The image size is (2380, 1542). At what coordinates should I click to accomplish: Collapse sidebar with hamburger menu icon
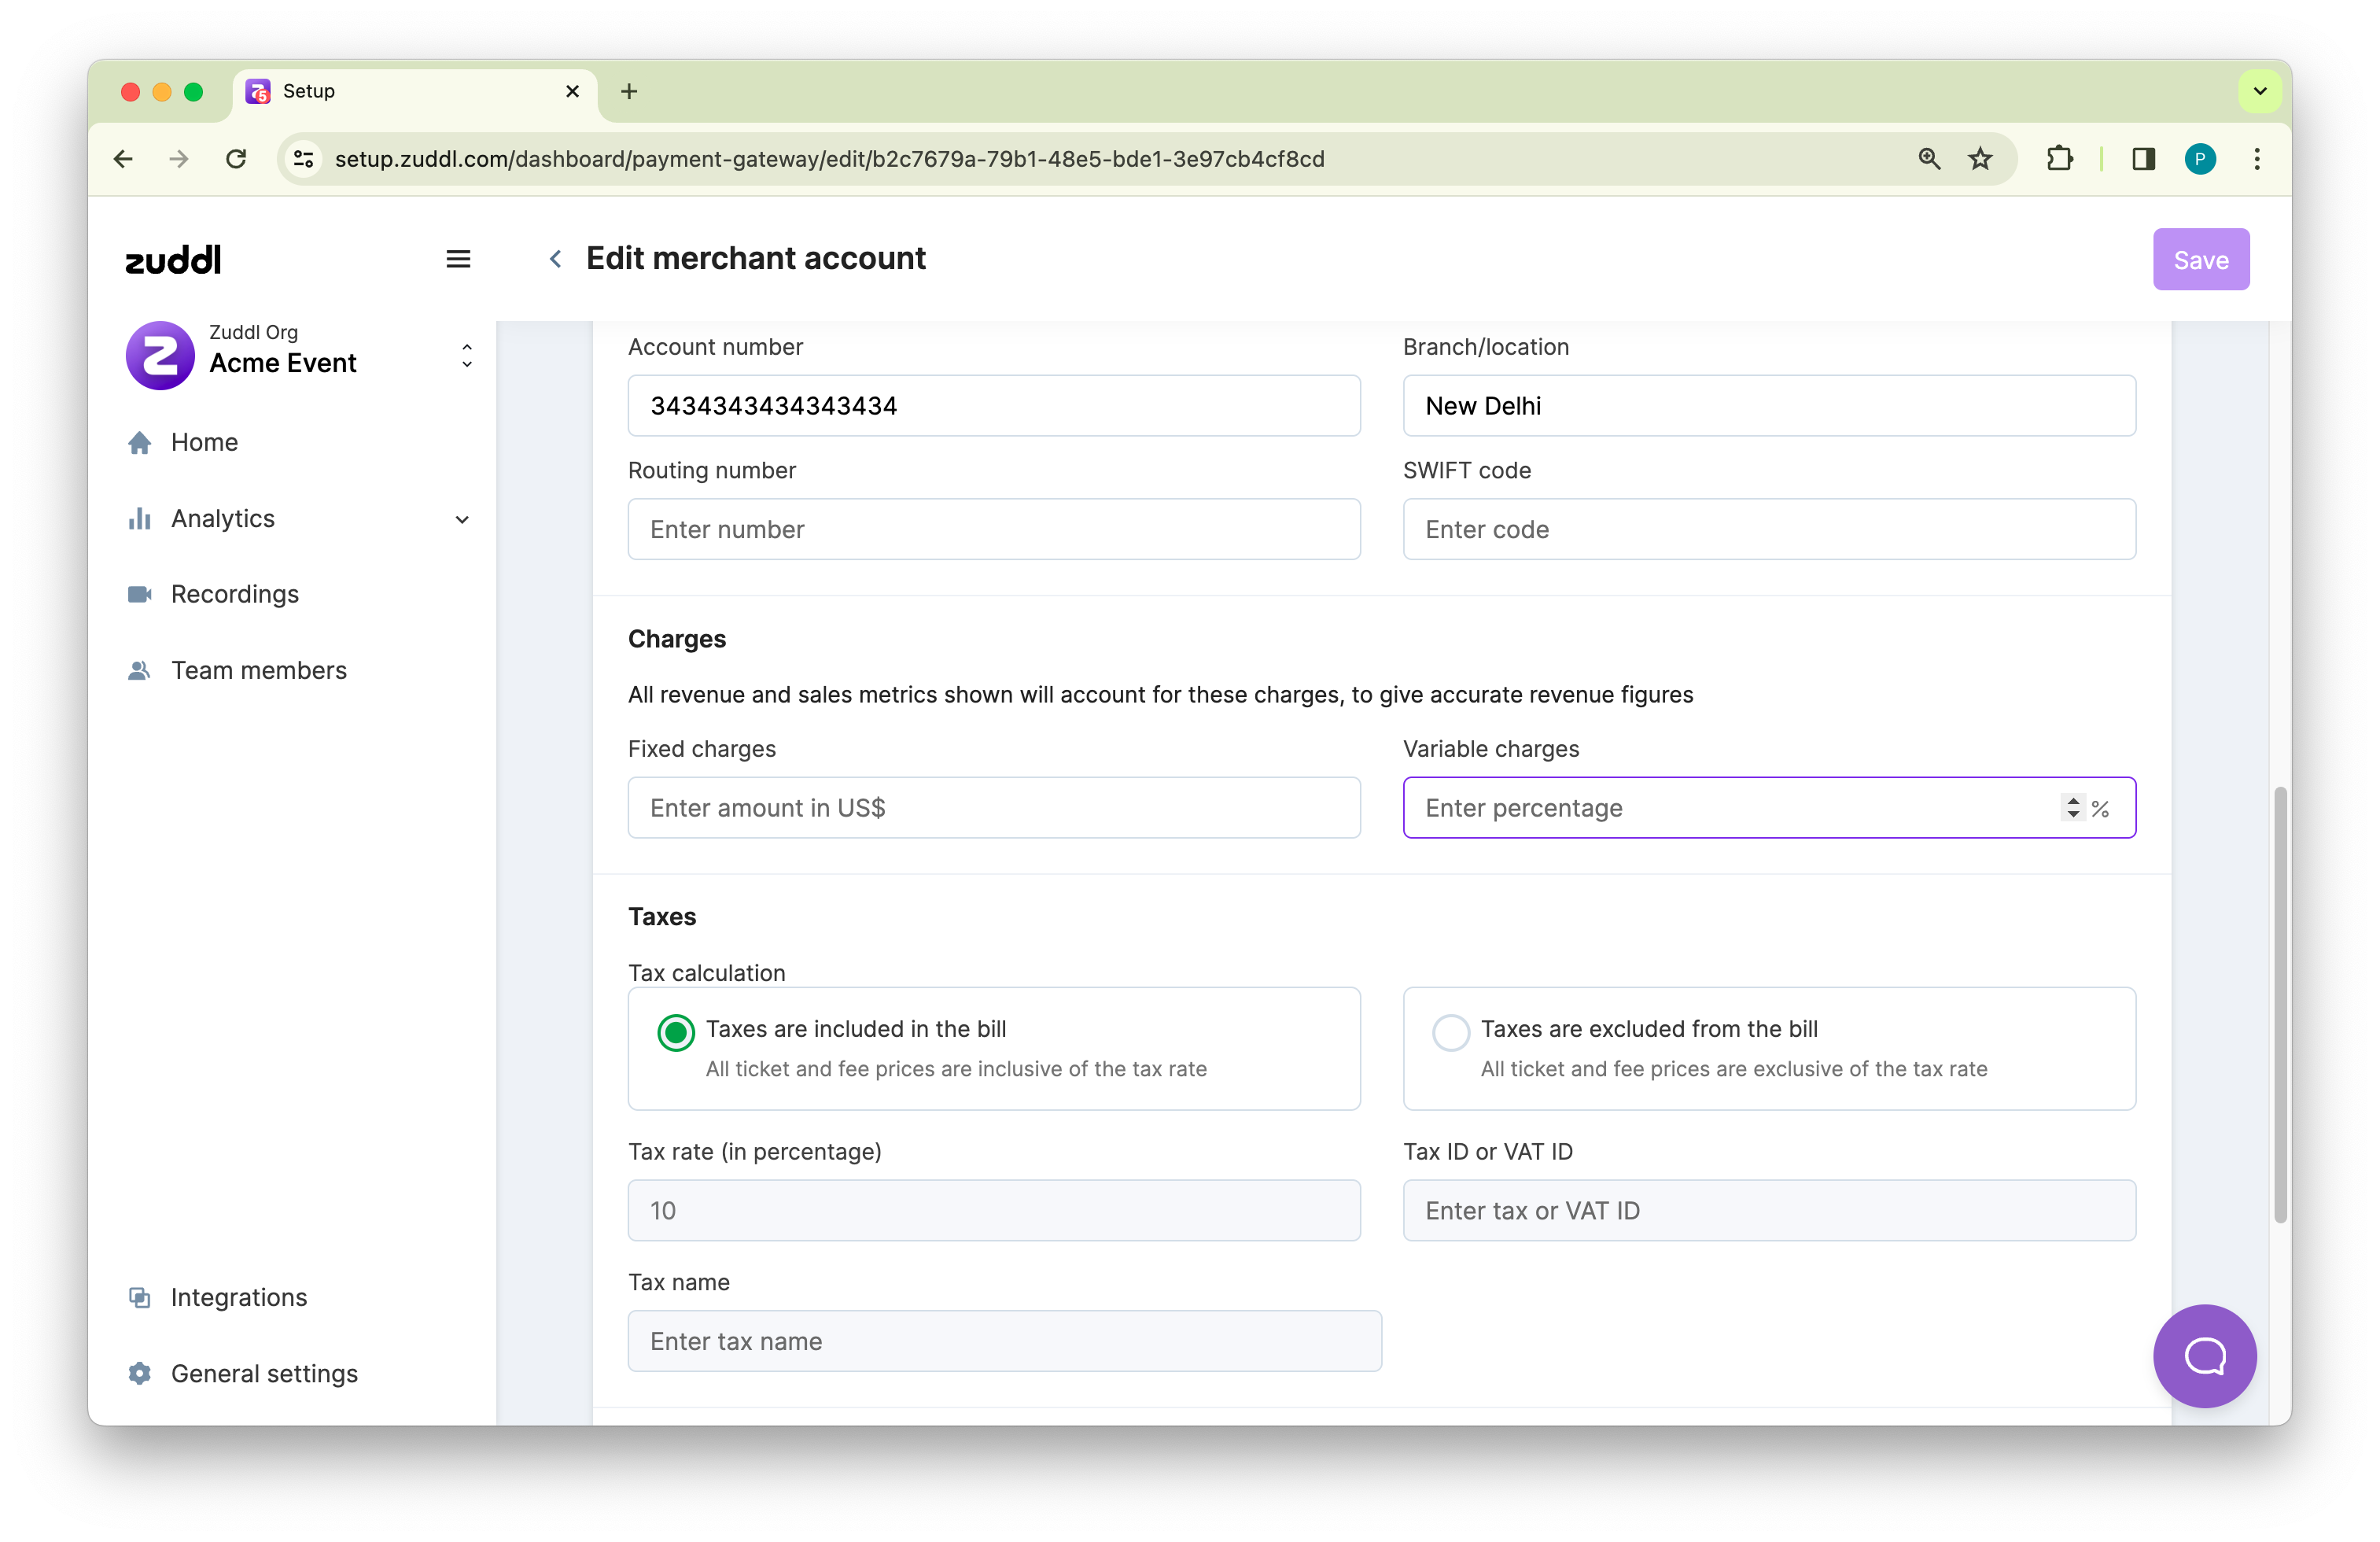coord(458,260)
